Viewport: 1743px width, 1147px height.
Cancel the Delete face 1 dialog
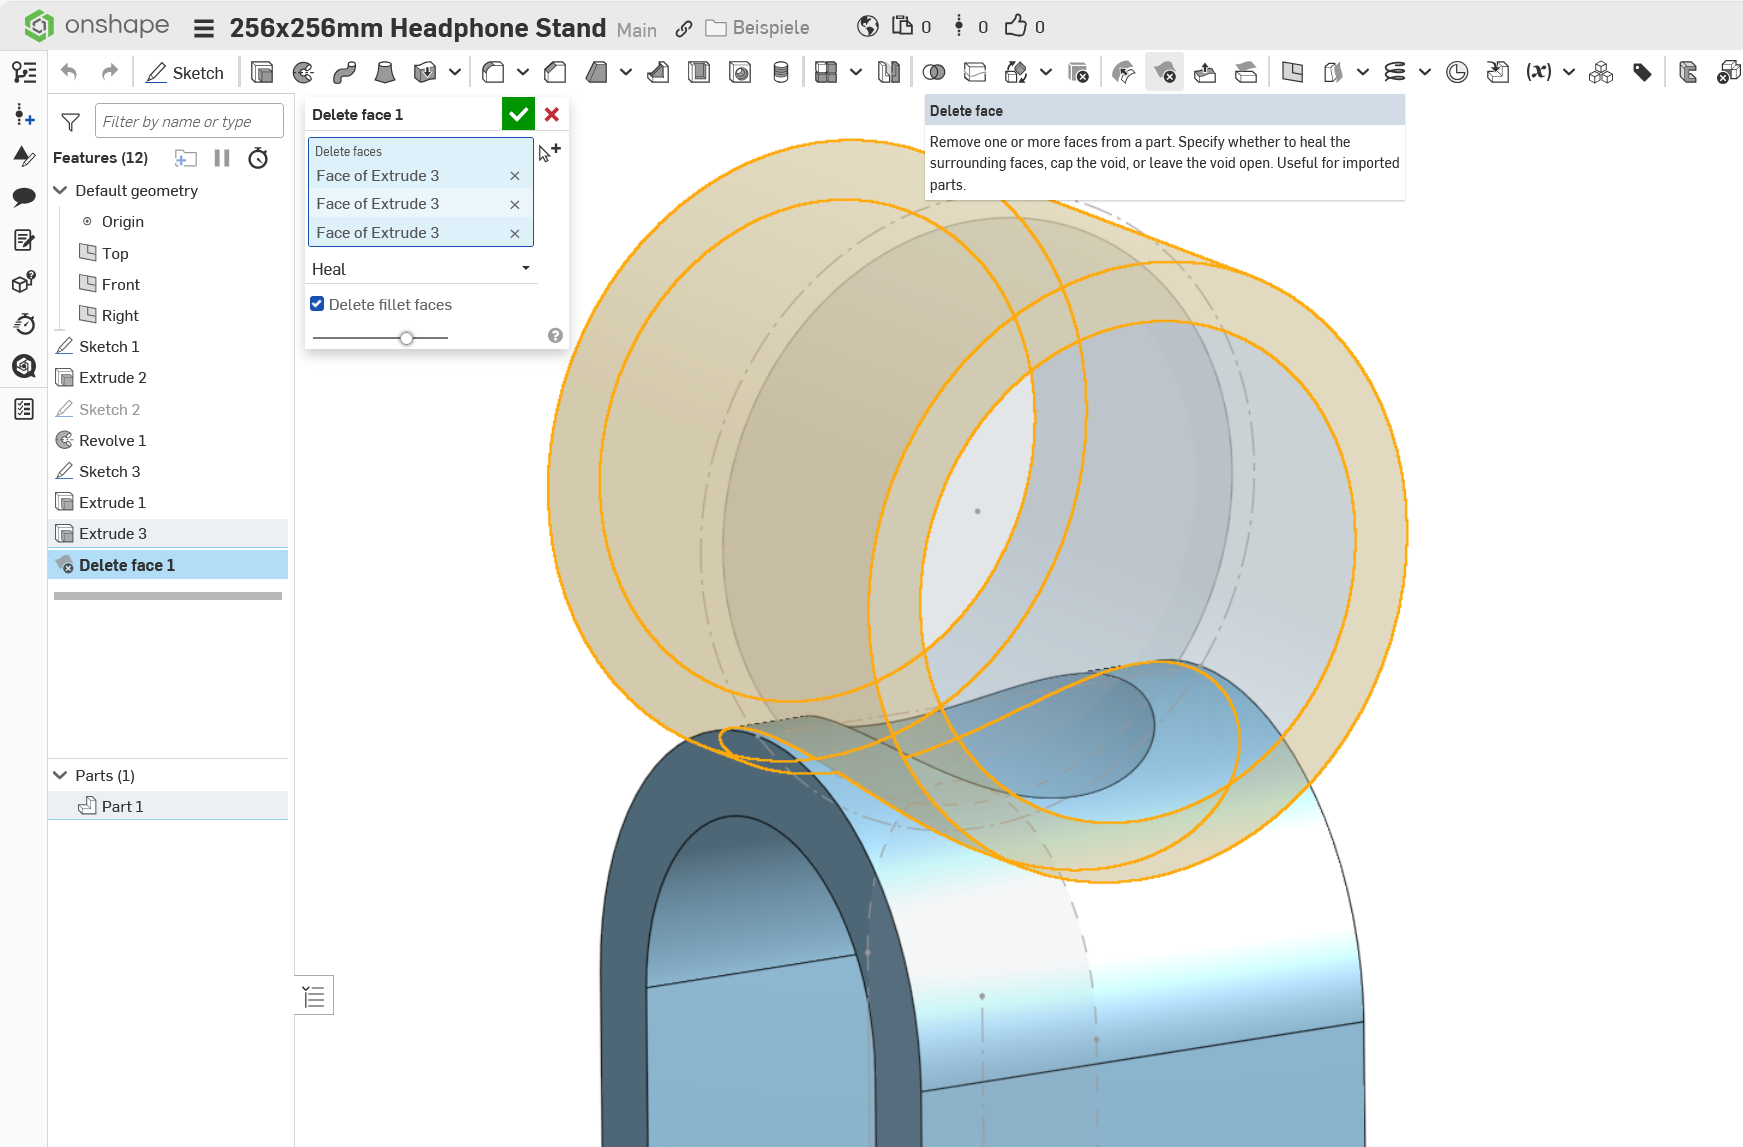click(x=552, y=114)
